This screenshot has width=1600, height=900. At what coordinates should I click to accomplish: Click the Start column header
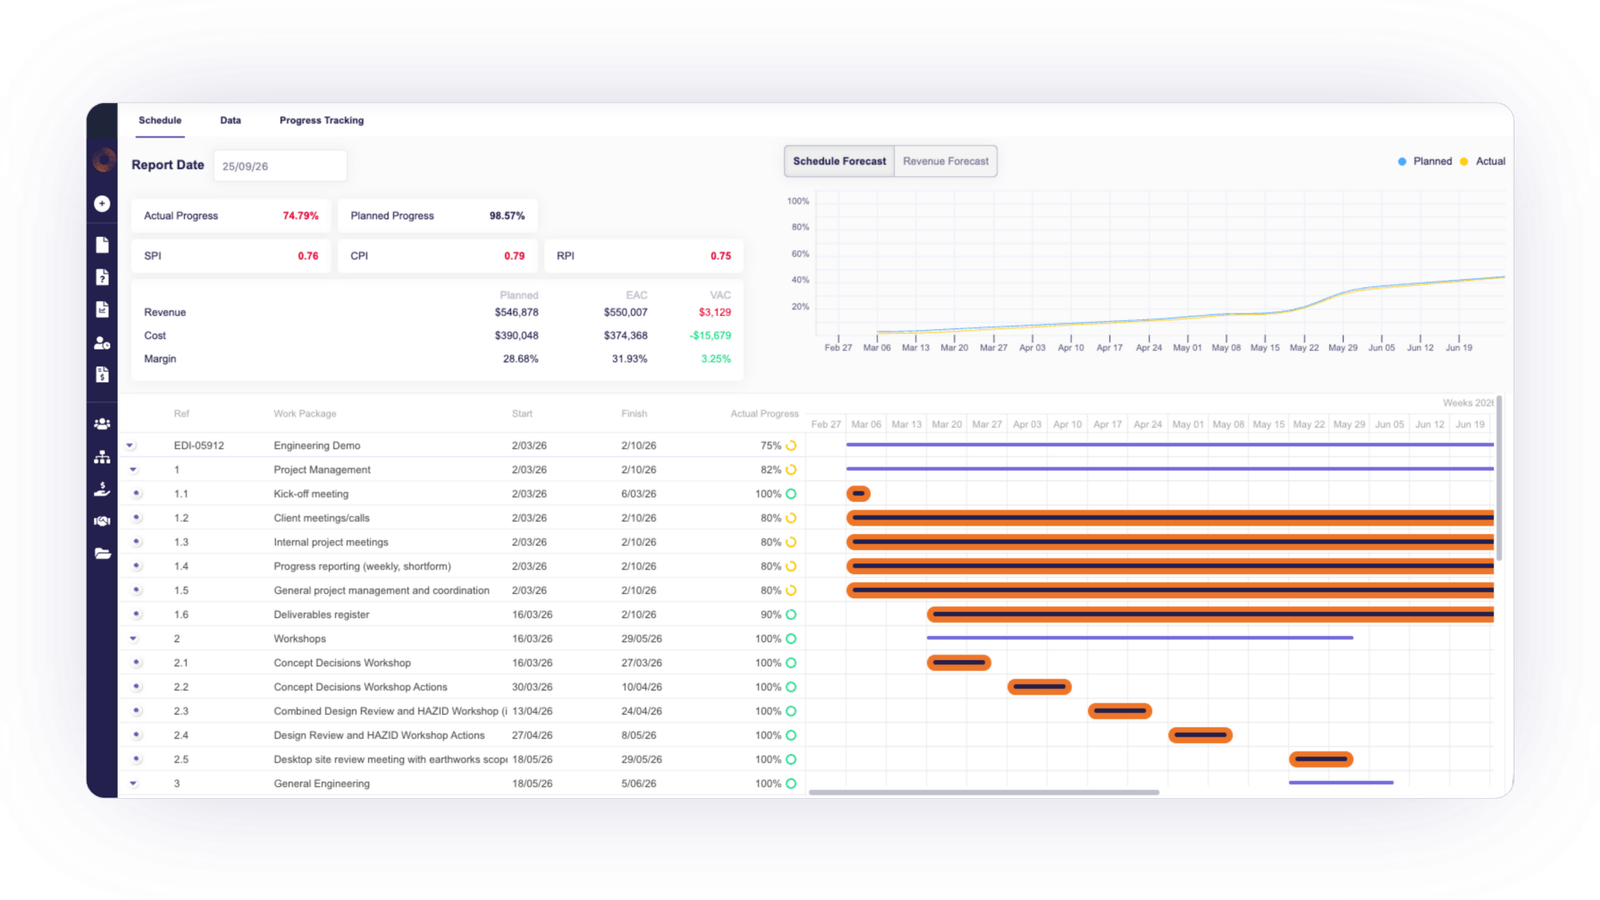(x=522, y=414)
